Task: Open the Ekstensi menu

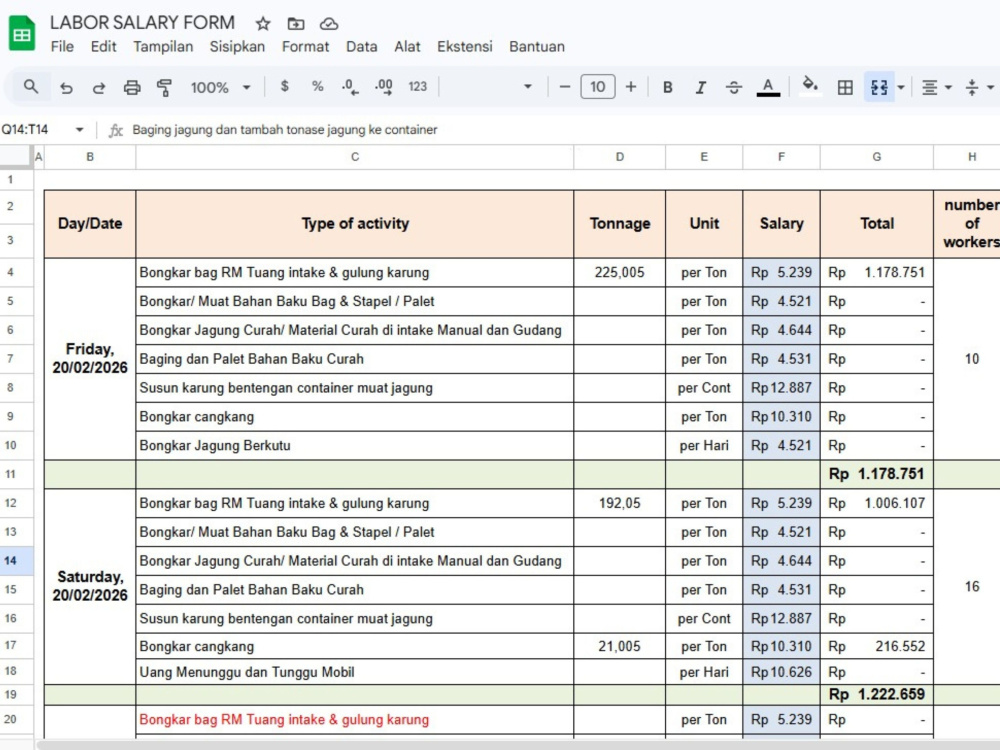Action: coord(465,47)
